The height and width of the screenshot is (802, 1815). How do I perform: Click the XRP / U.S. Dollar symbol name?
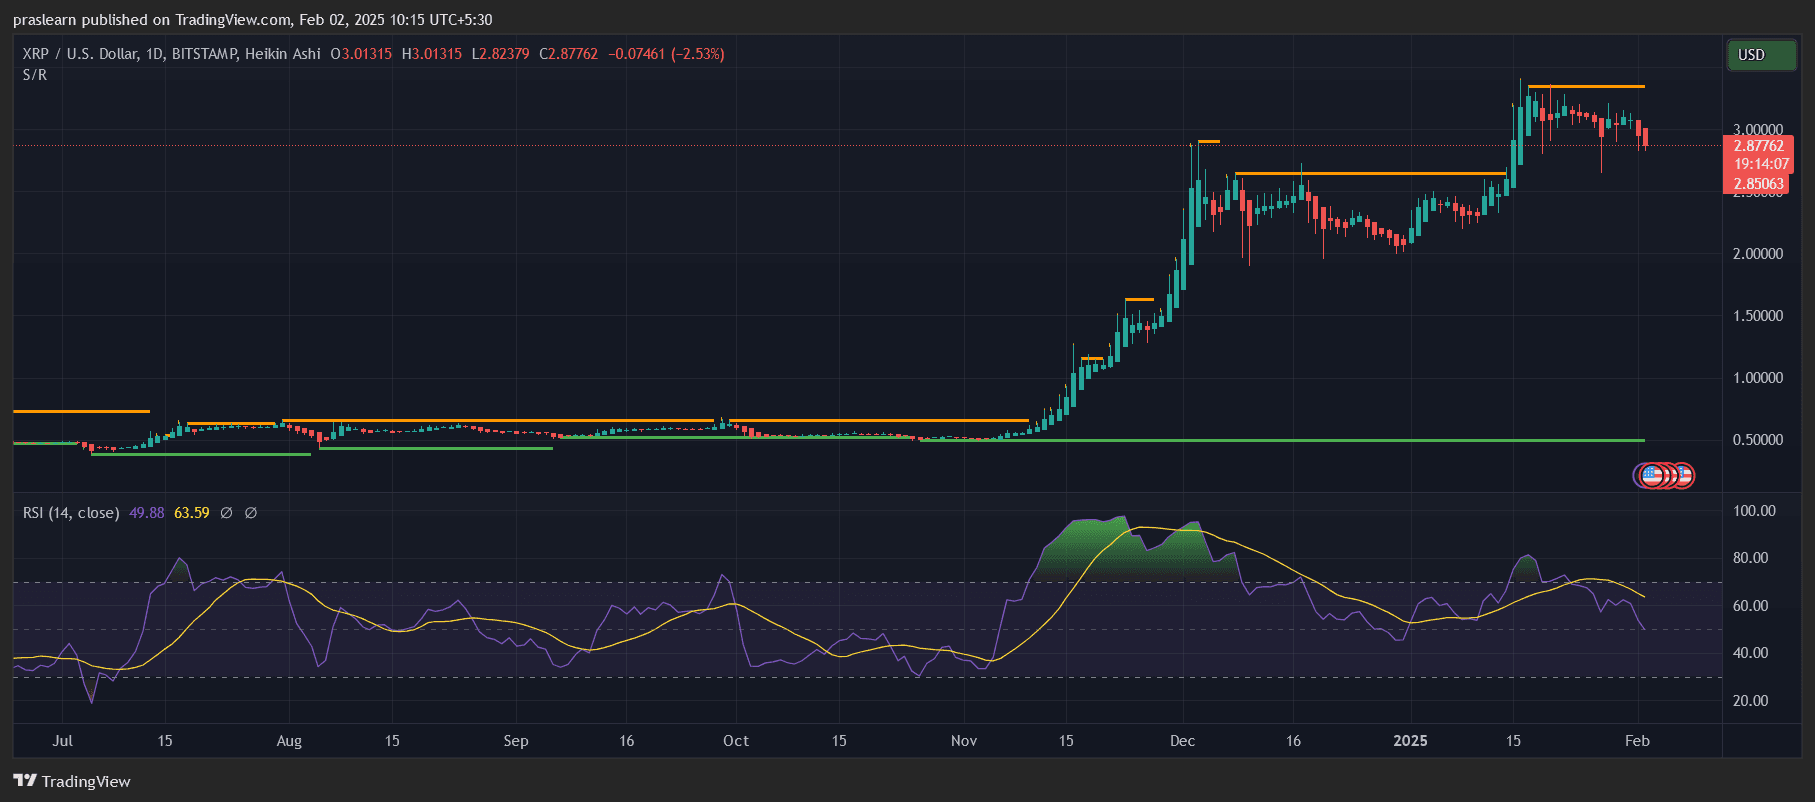(x=80, y=54)
